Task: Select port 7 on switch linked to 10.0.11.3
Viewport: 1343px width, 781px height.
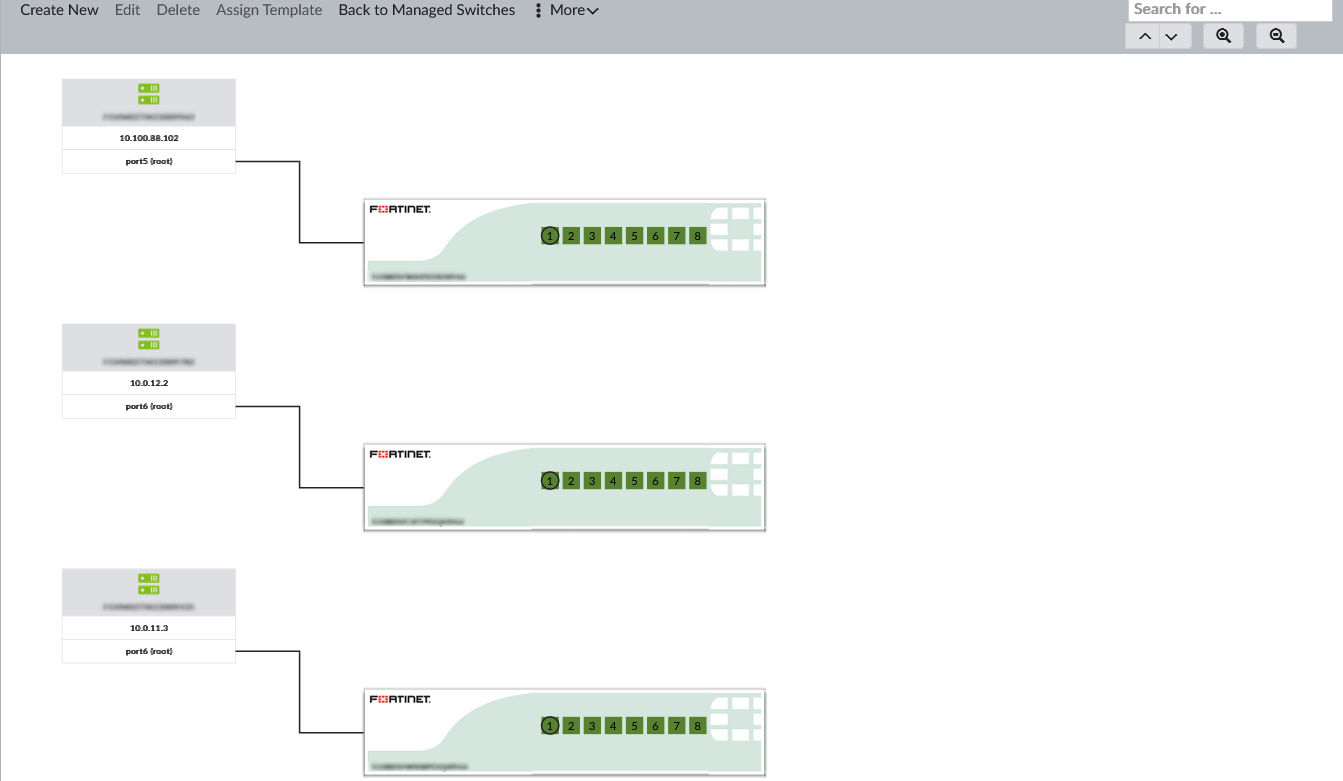Action: (x=676, y=726)
